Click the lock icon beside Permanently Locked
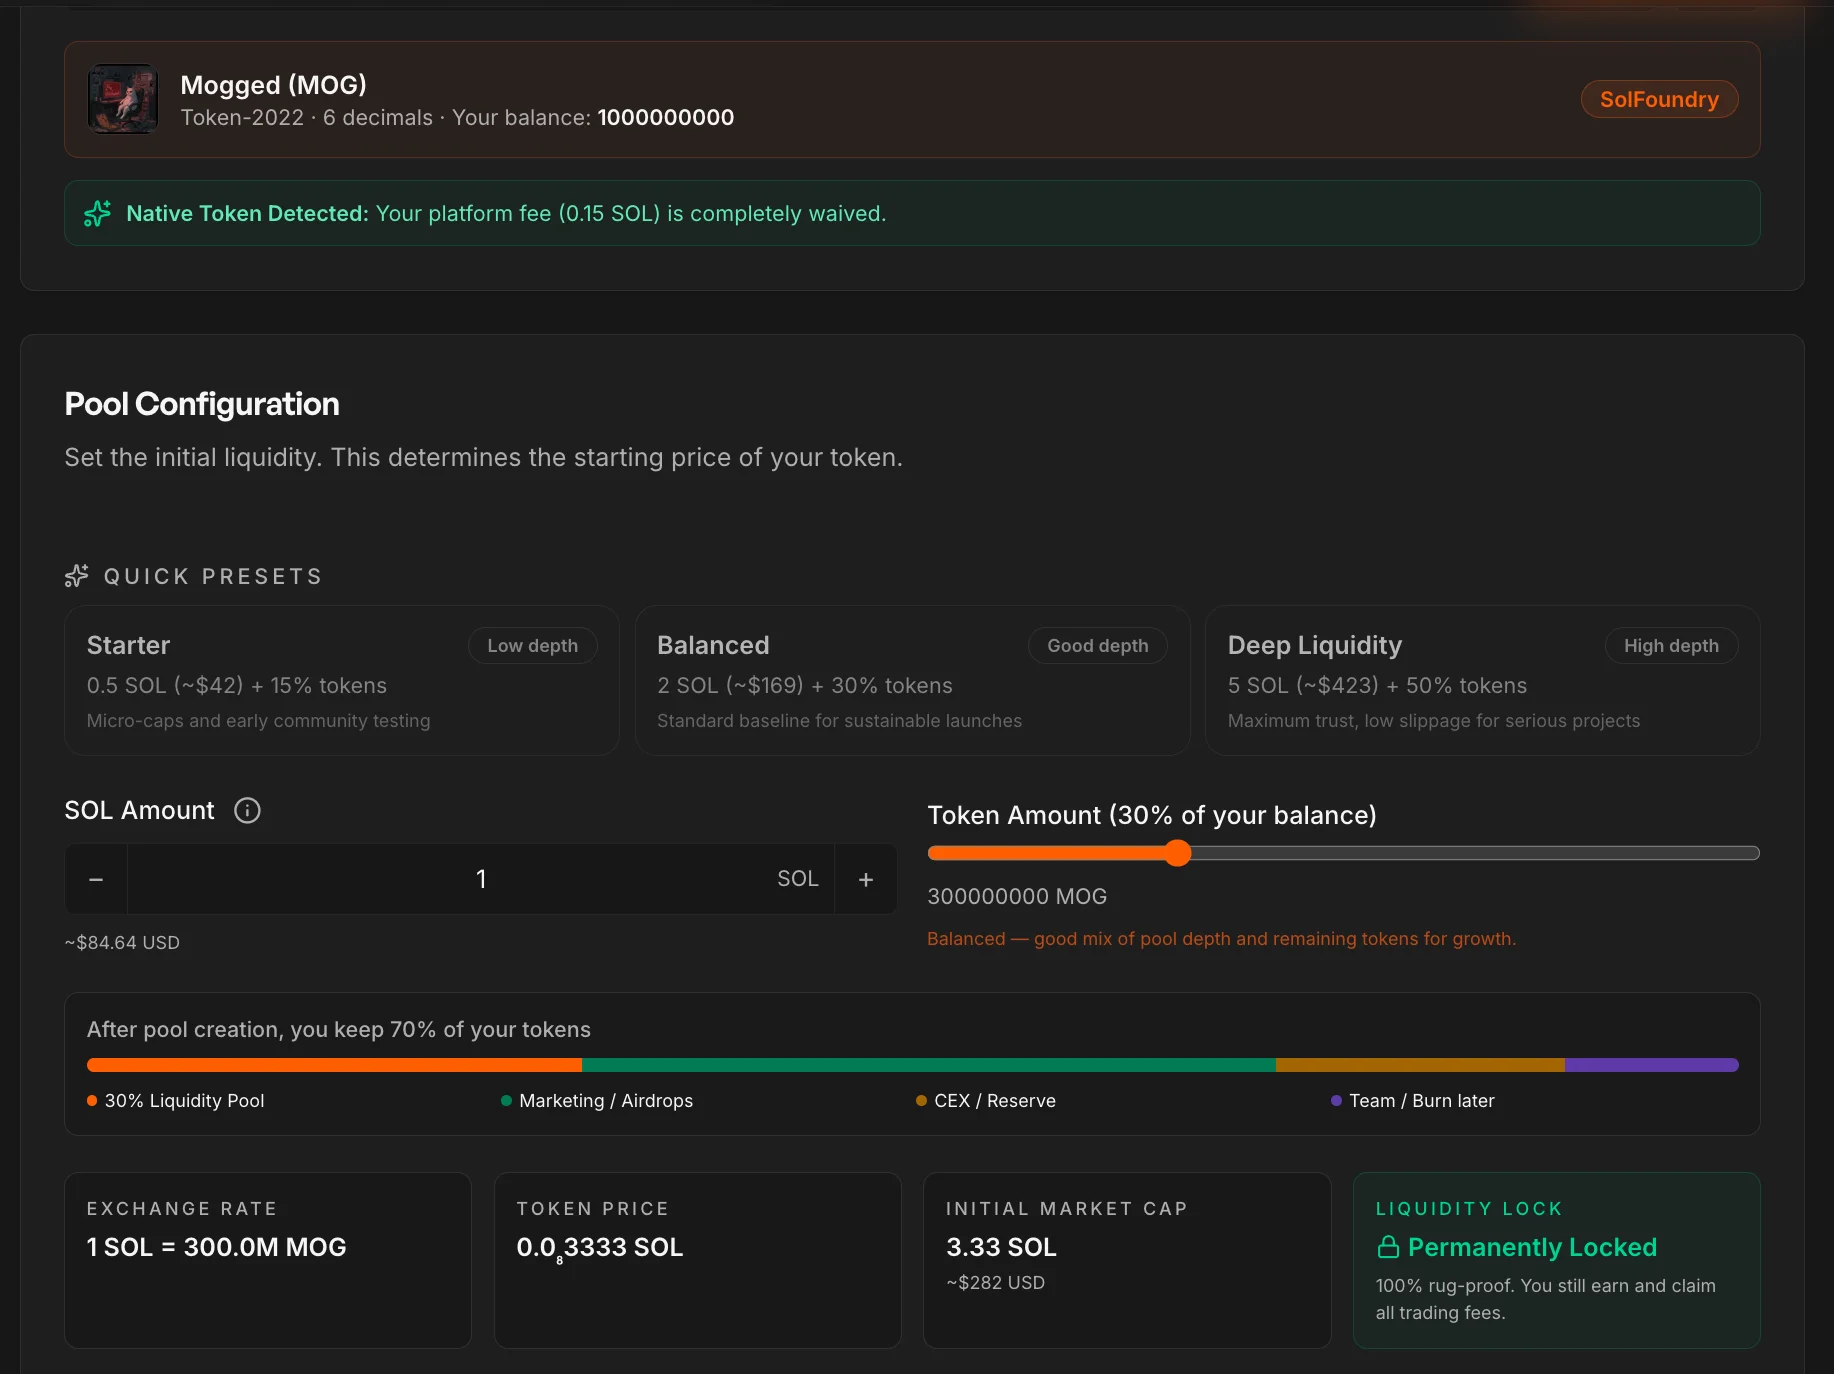The width and height of the screenshot is (1834, 1374). pos(1388,1247)
